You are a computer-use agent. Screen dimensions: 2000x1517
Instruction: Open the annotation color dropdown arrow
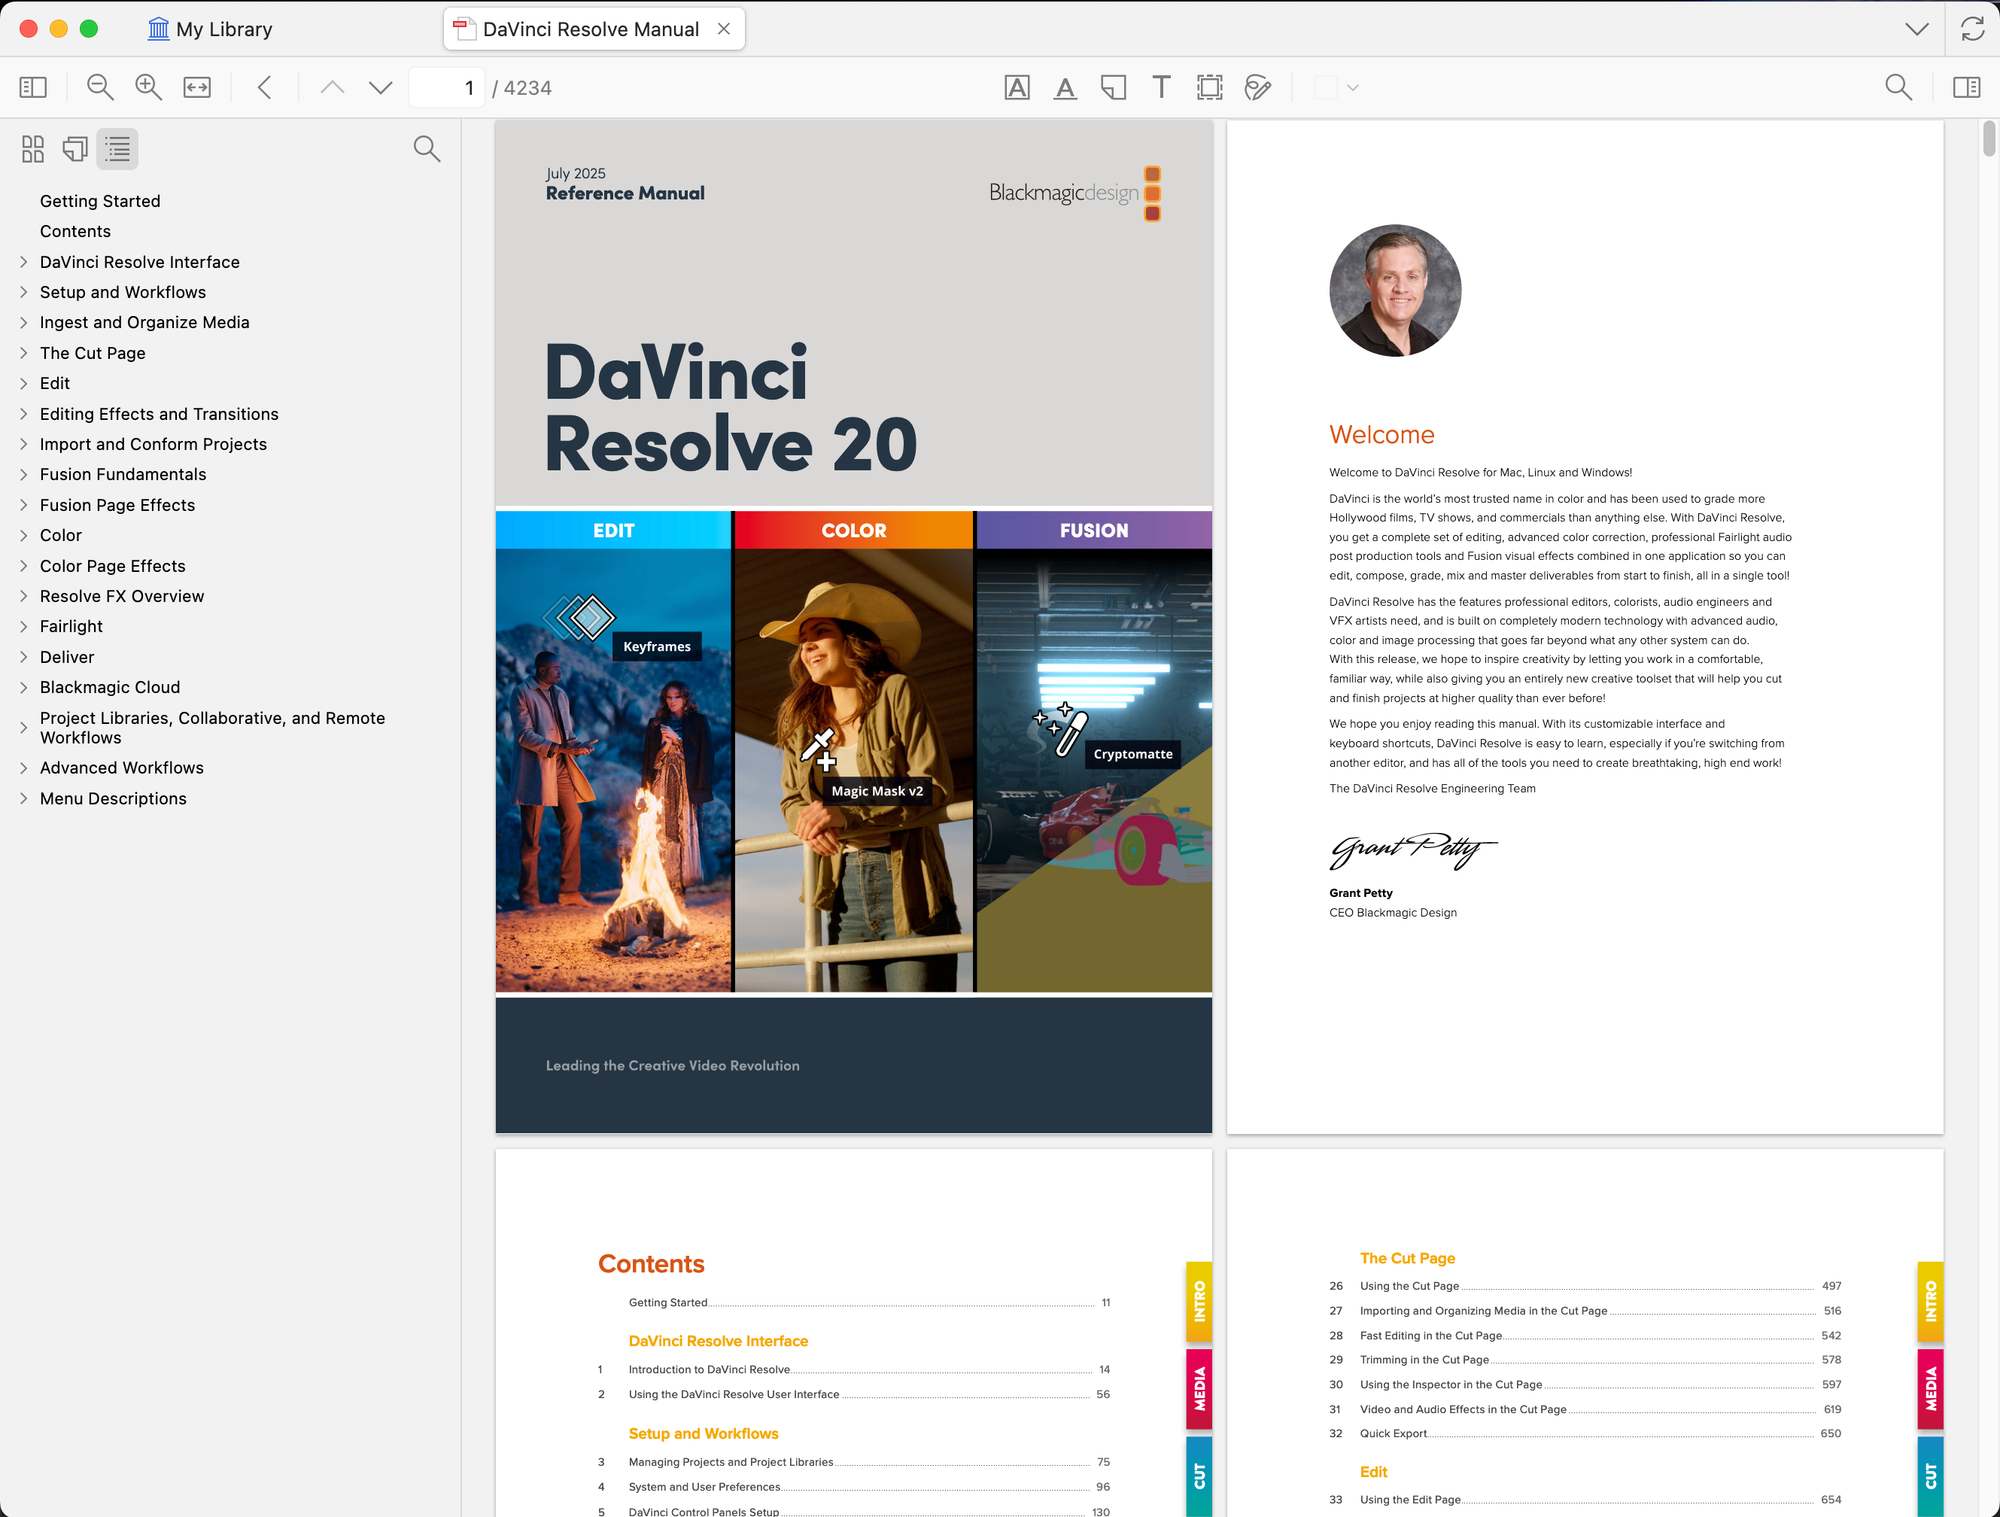1353,88
